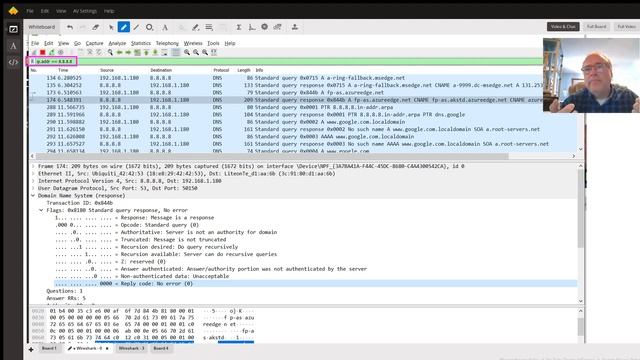This screenshot has width=640, height=360.
Task: Select packet 291 No such name response row
Action: 303,129
